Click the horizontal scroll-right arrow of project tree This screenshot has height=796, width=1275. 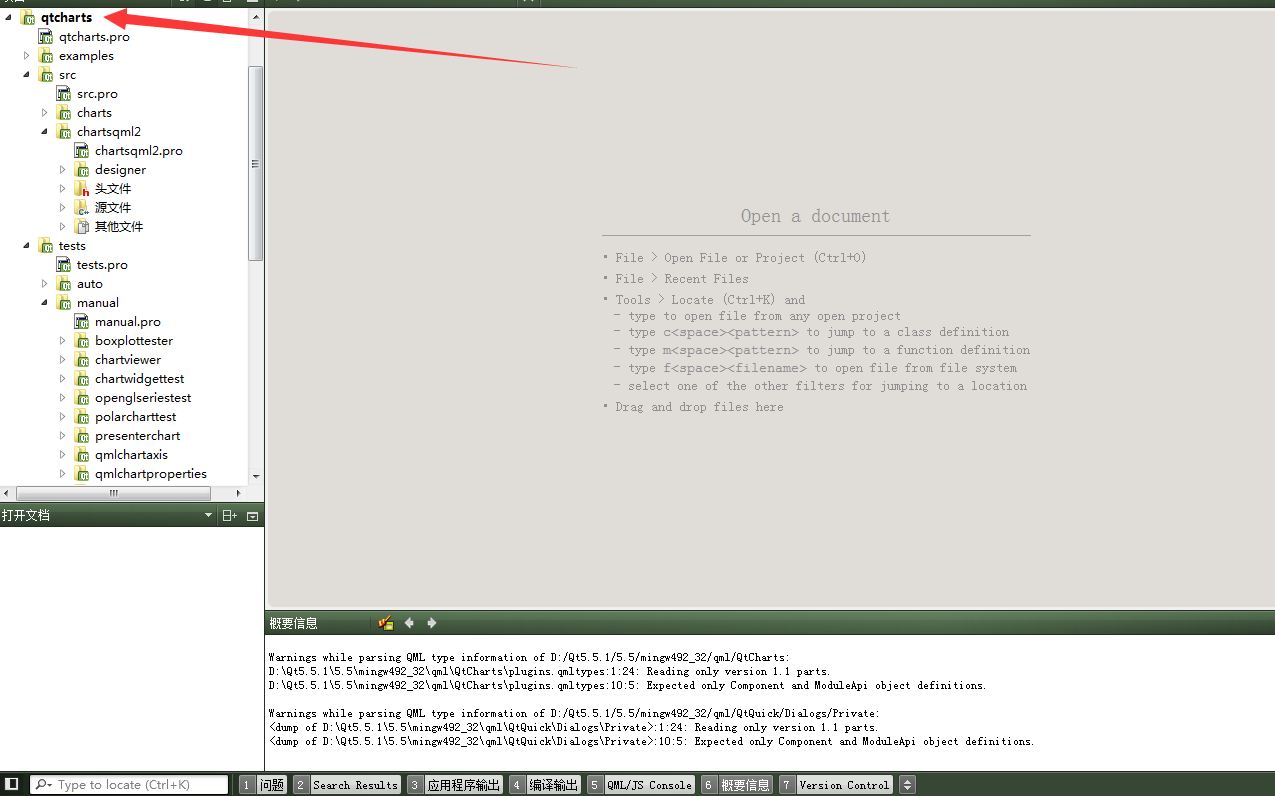pyautogui.click(x=238, y=493)
